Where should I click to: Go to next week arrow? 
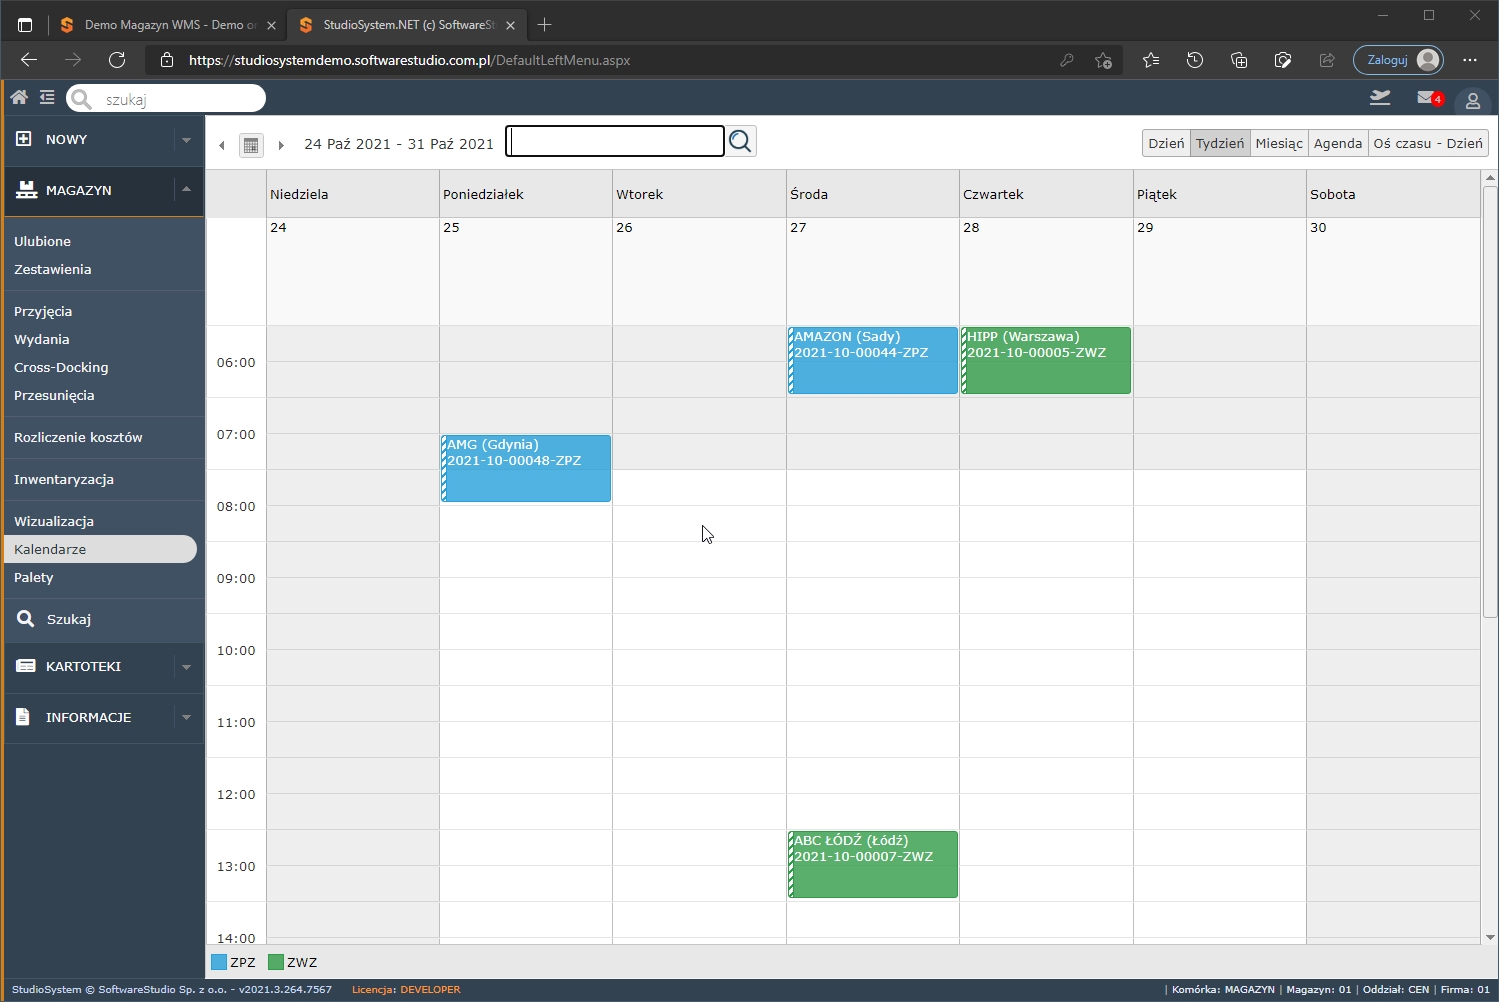tap(281, 145)
